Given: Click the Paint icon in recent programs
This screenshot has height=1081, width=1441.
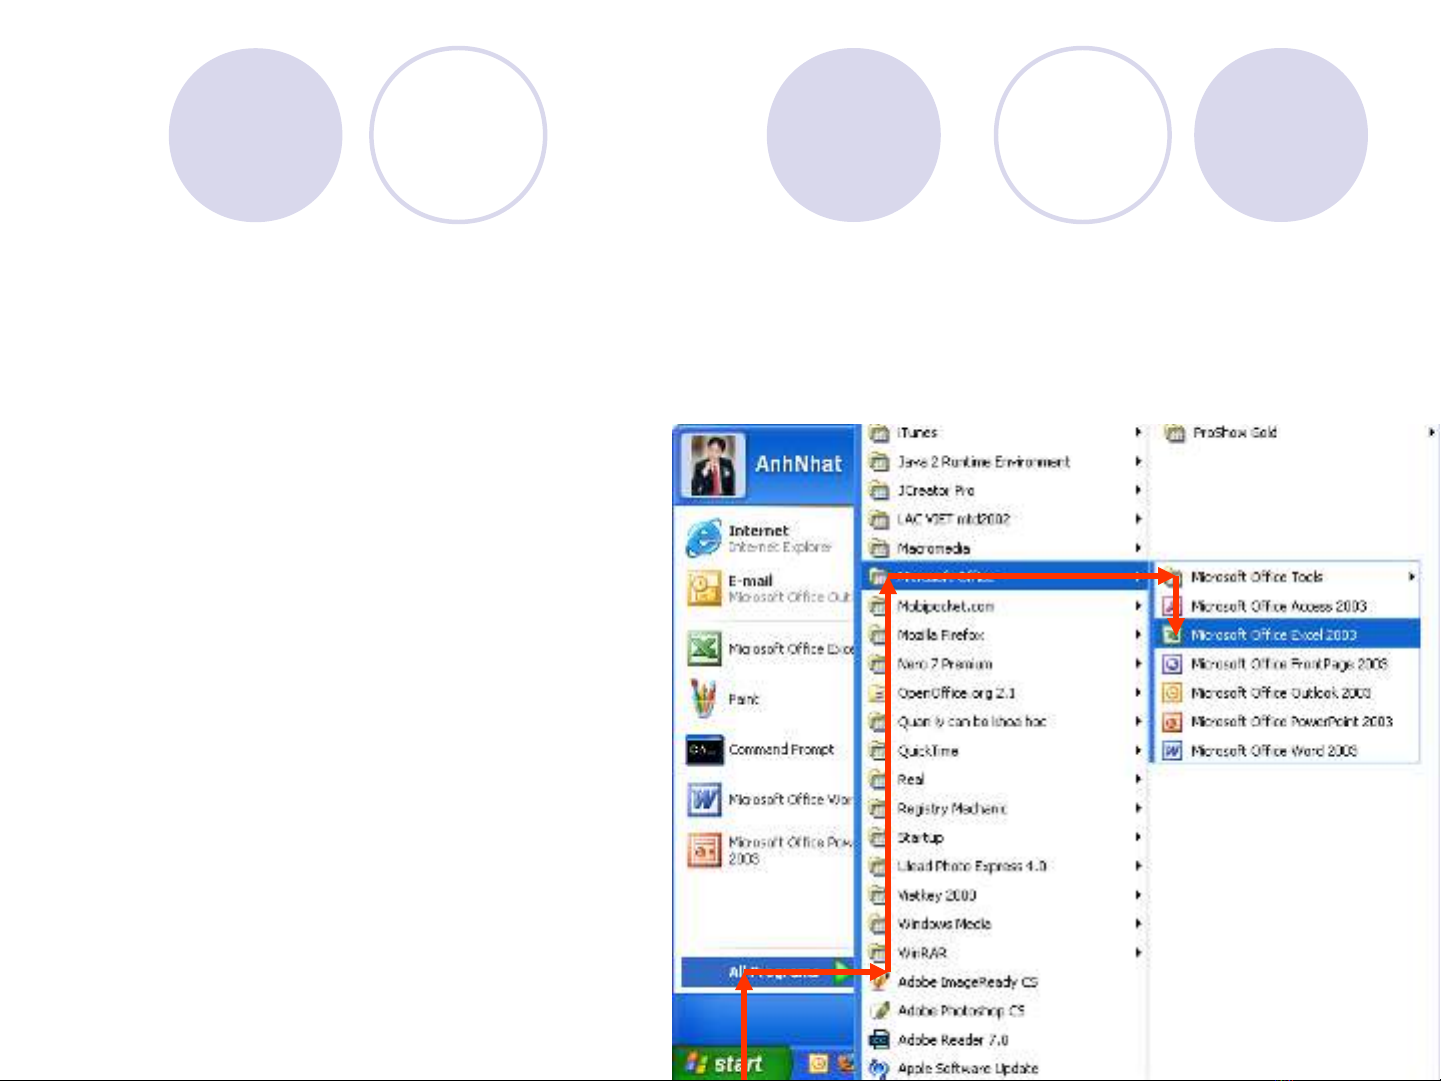Looking at the screenshot, I should point(704,699).
